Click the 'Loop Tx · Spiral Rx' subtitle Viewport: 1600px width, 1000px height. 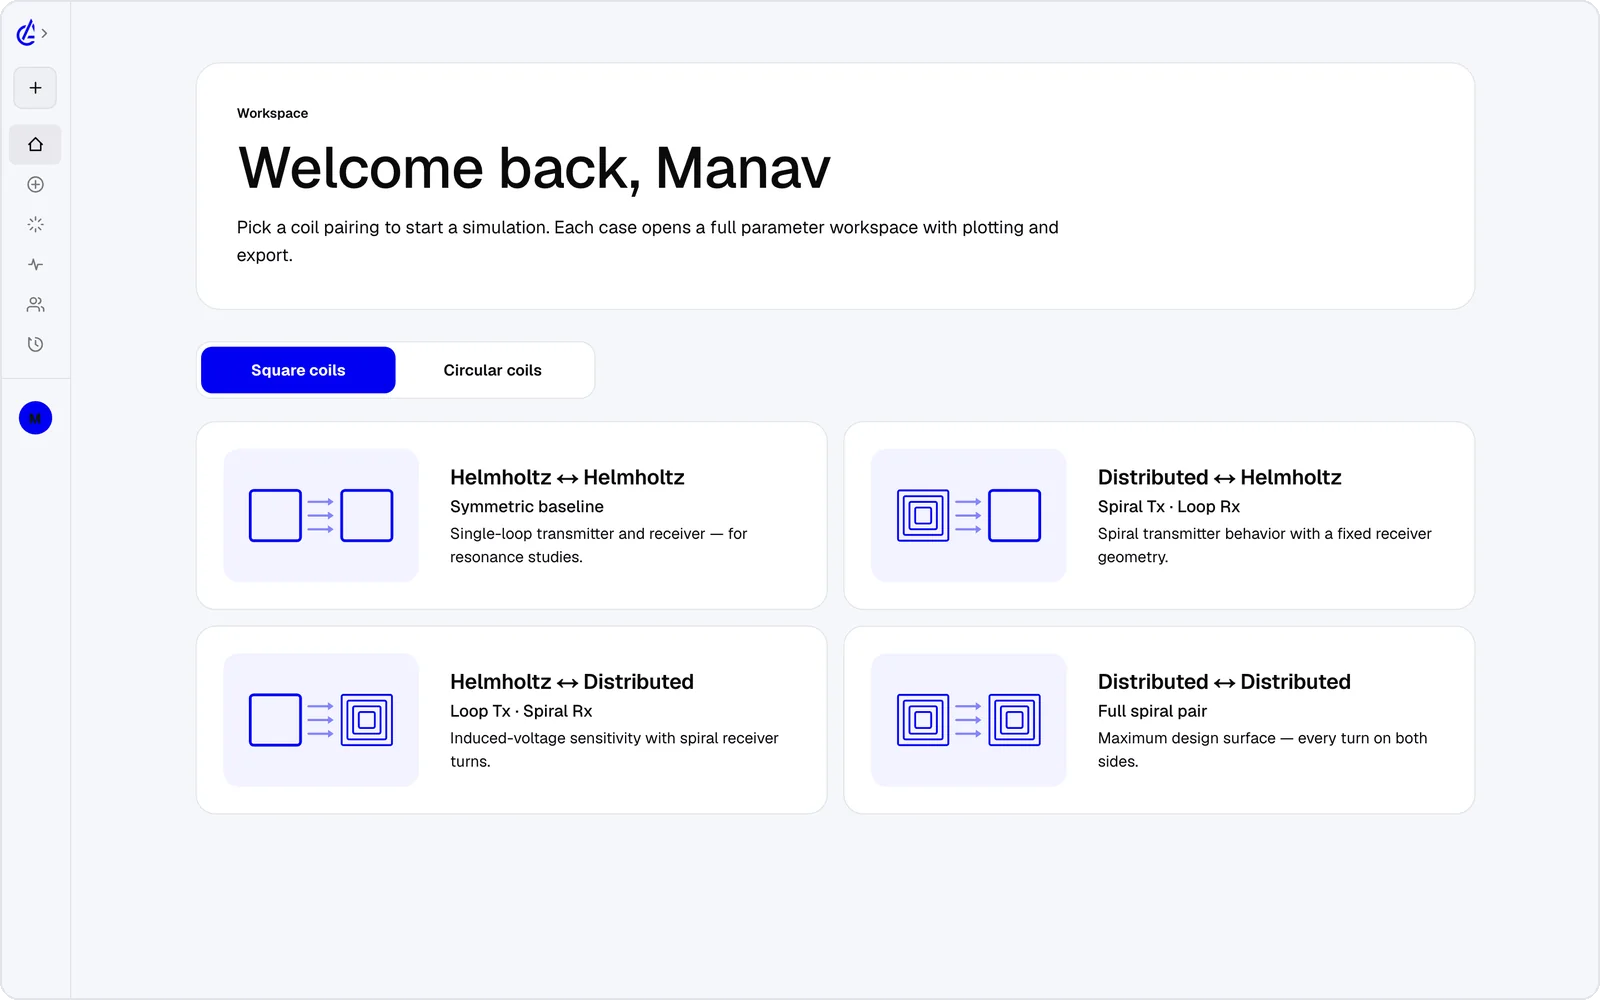click(521, 711)
